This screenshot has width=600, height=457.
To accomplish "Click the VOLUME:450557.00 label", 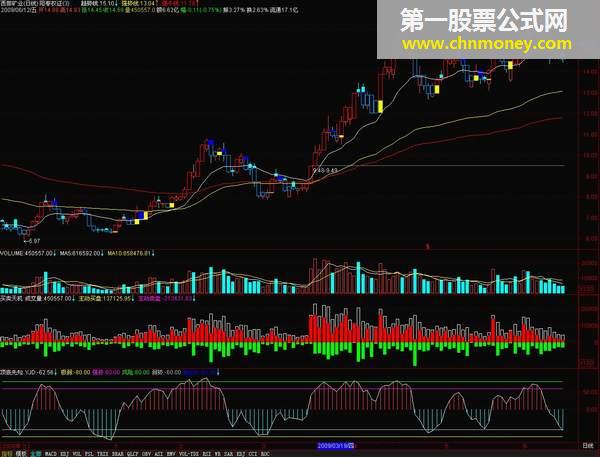I will pyautogui.click(x=26, y=253).
